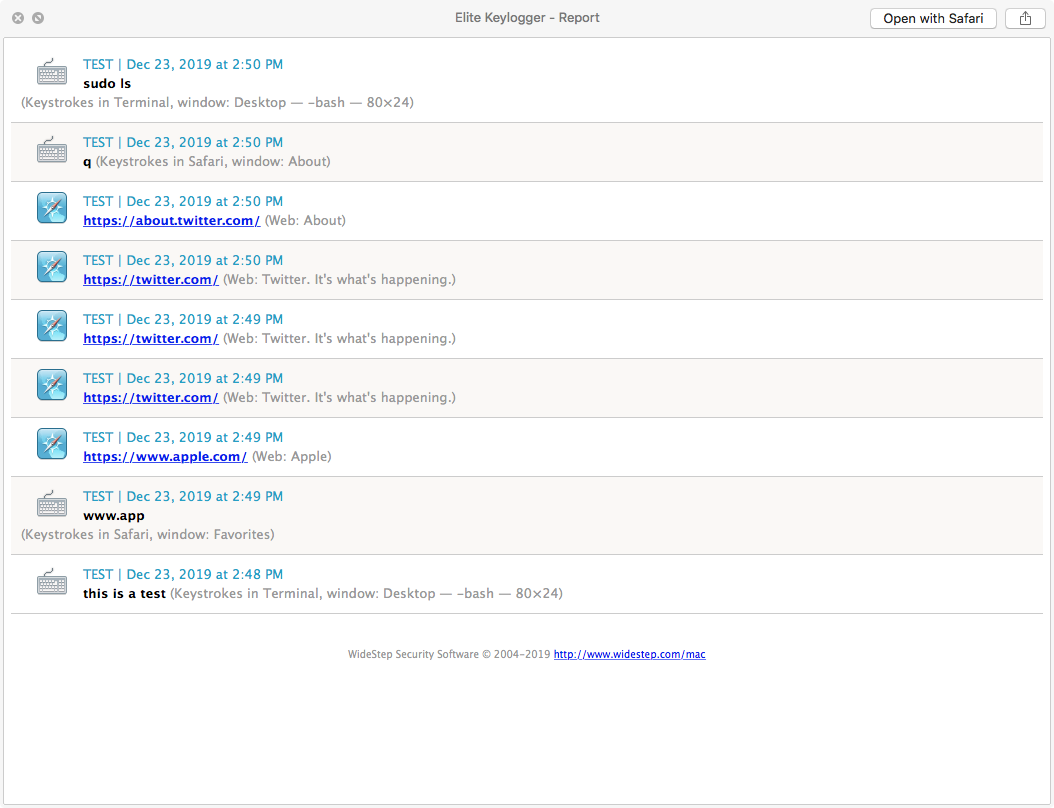The height and width of the screenshot is (808, 1054).
Task: Click the Safari icon beside about.twitter.com entry
Action: [x=52, y=208]
